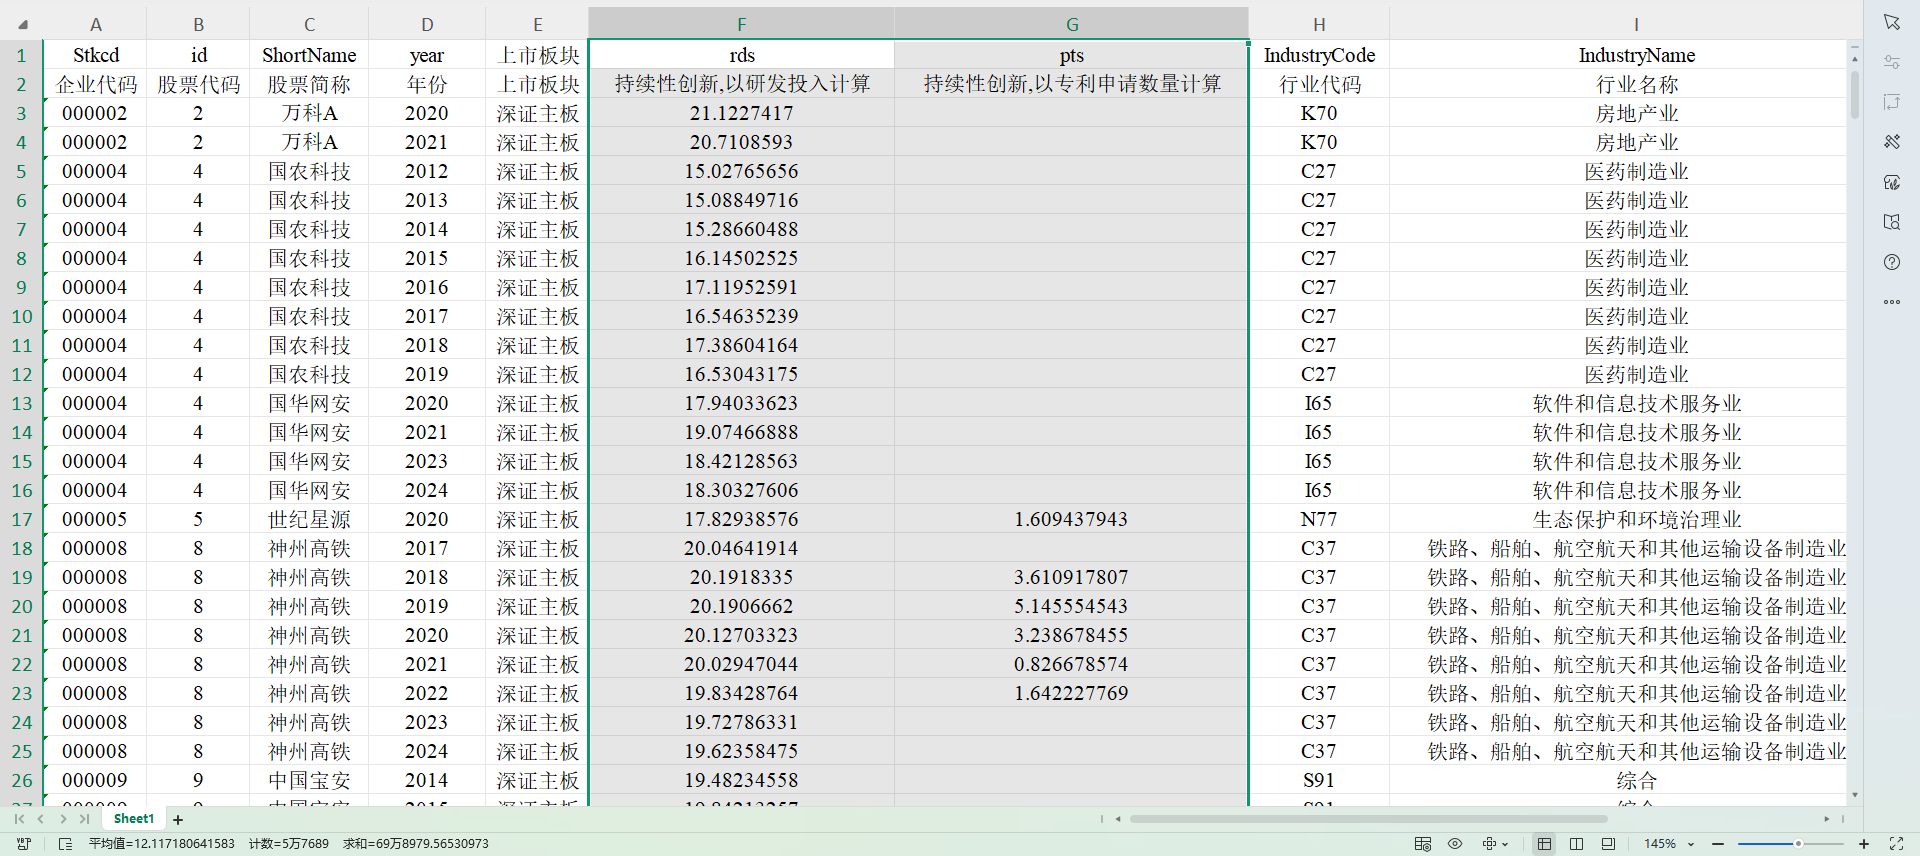The image size is (1920, 856).
Task: Click the minus icon to zoom out
Action: click(x=1718, y=844)
